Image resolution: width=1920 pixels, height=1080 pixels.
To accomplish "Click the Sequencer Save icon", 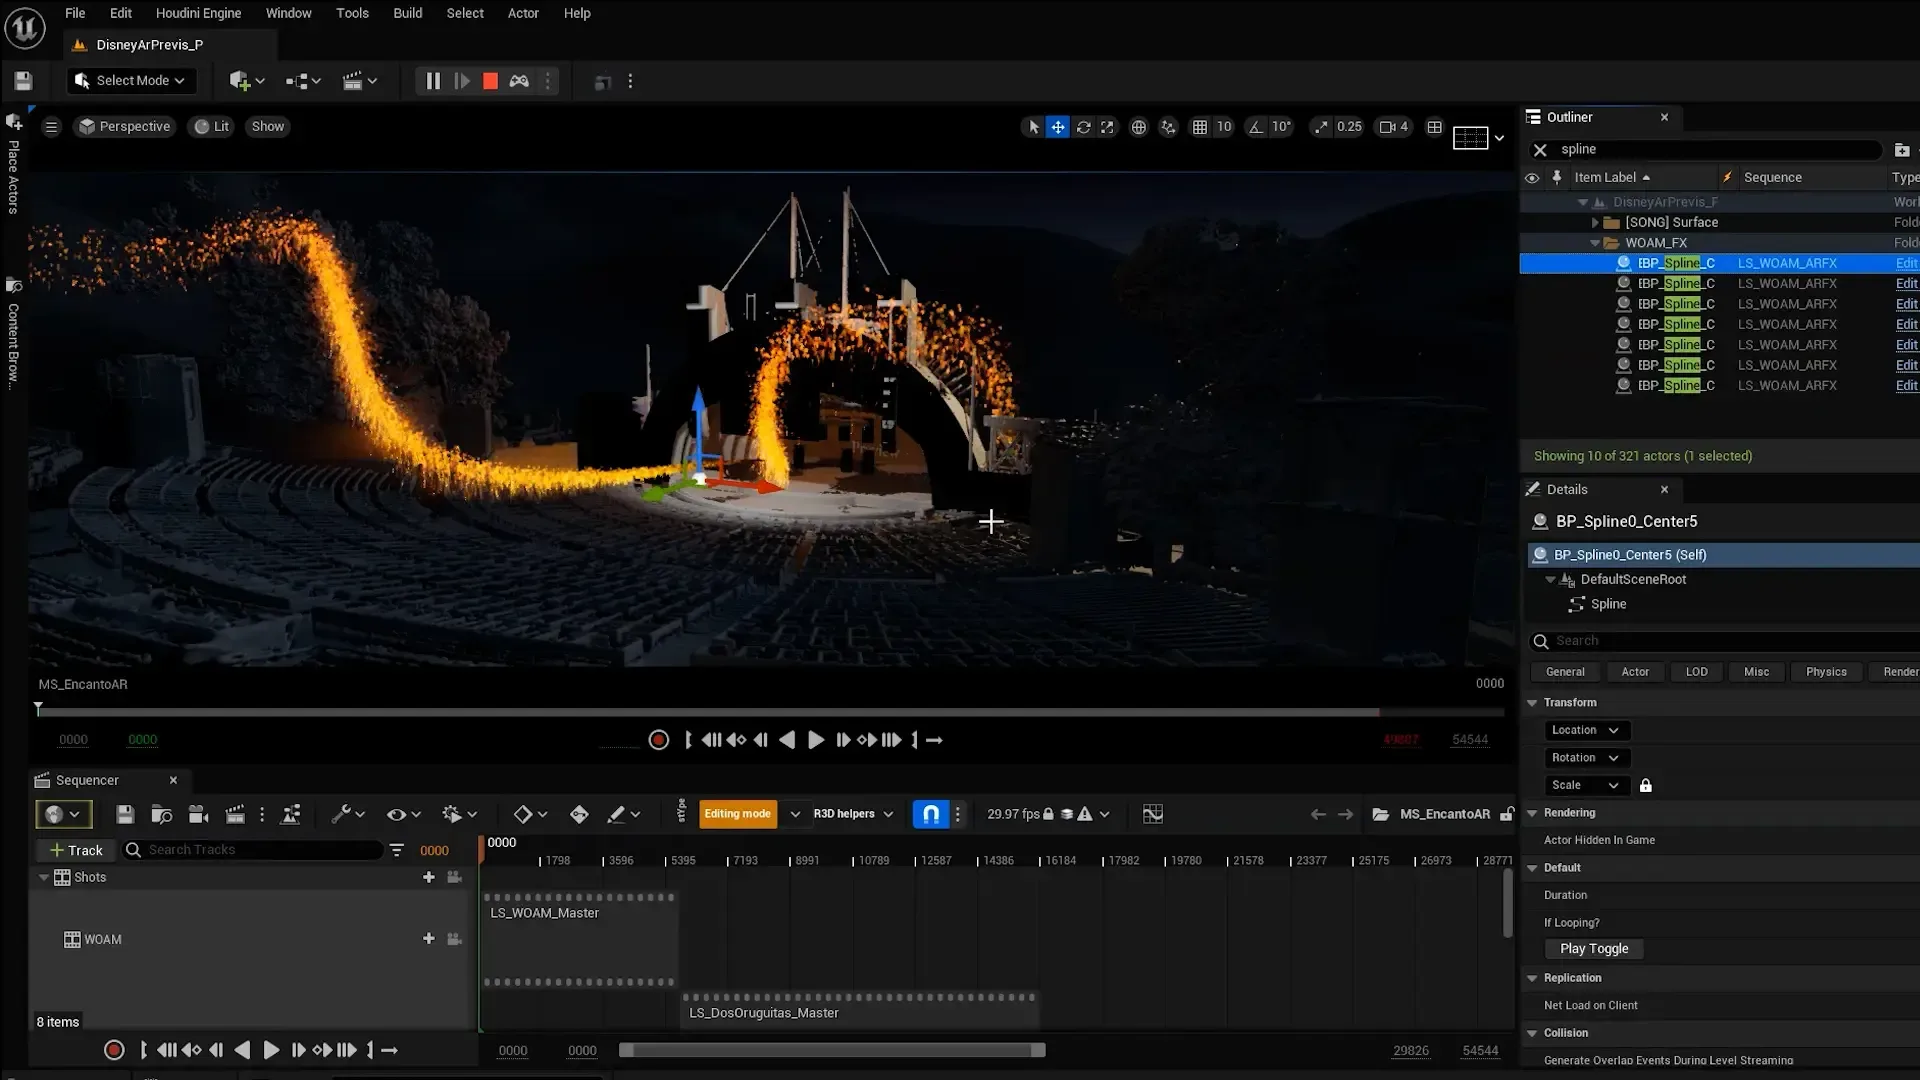I will click(125, 815).
